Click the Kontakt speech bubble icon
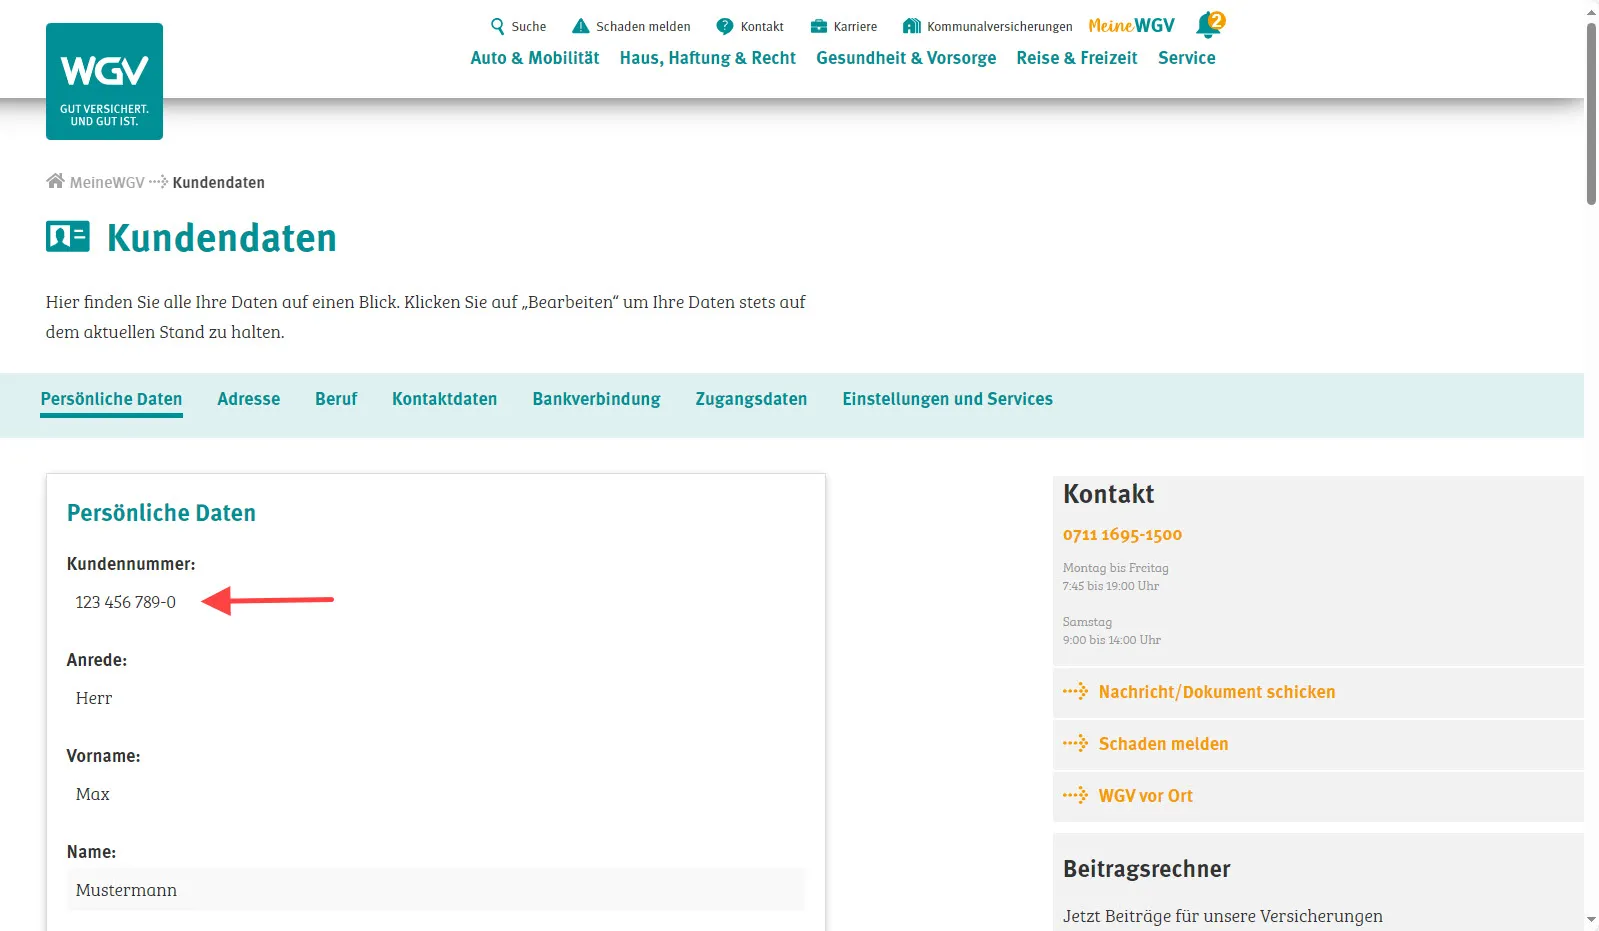1599x931 pixels. tap(725, 27)
